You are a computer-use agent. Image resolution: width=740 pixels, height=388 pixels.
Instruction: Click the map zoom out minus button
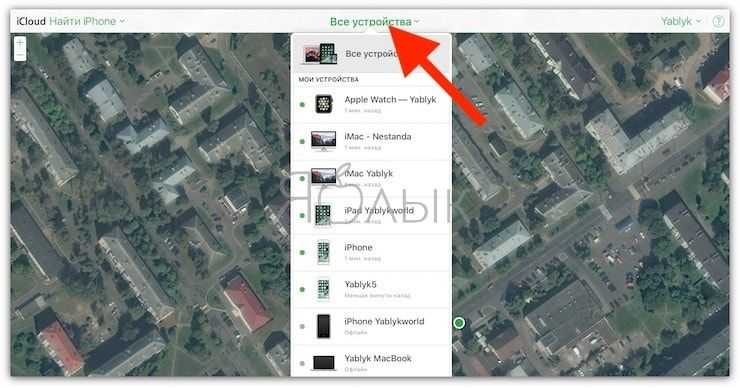pos(20,55)
